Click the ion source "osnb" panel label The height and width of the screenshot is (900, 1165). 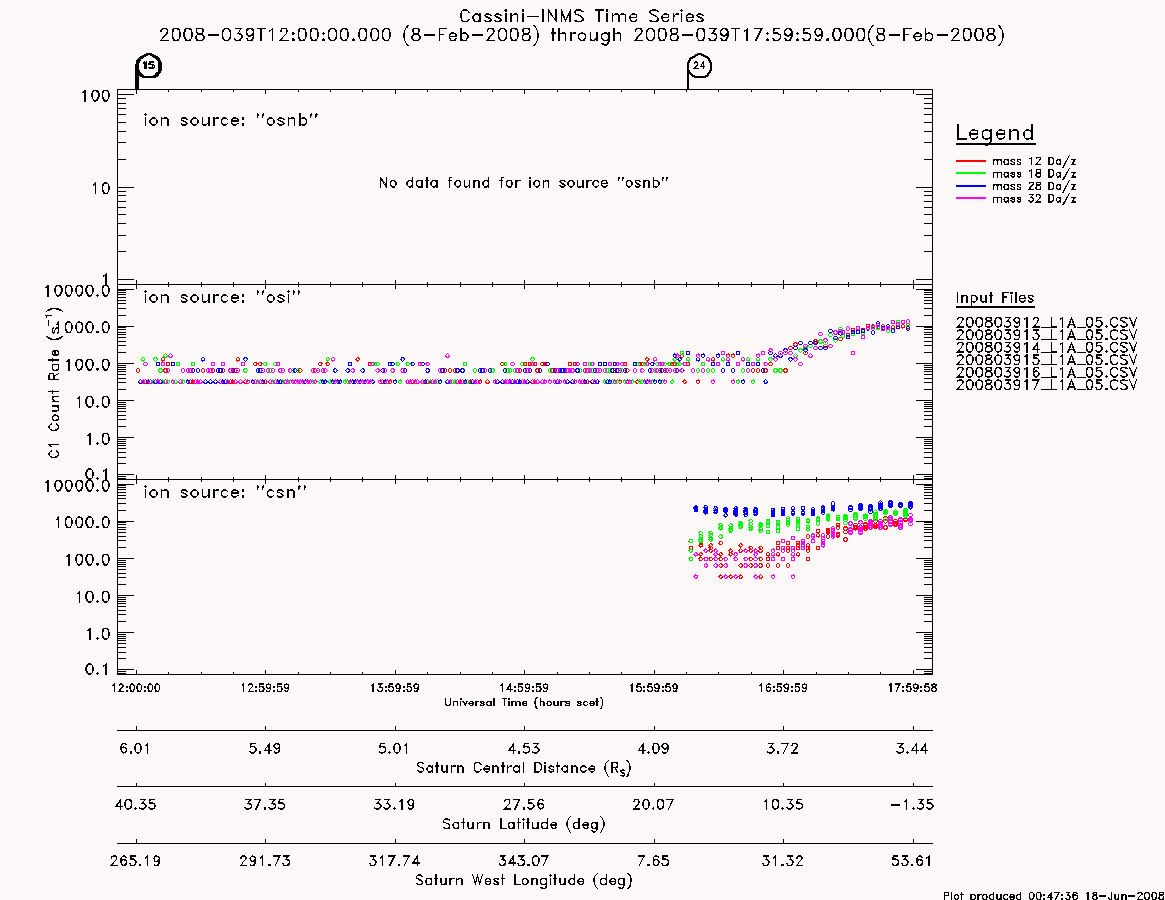pyautogui.click(x=231, y=120)
